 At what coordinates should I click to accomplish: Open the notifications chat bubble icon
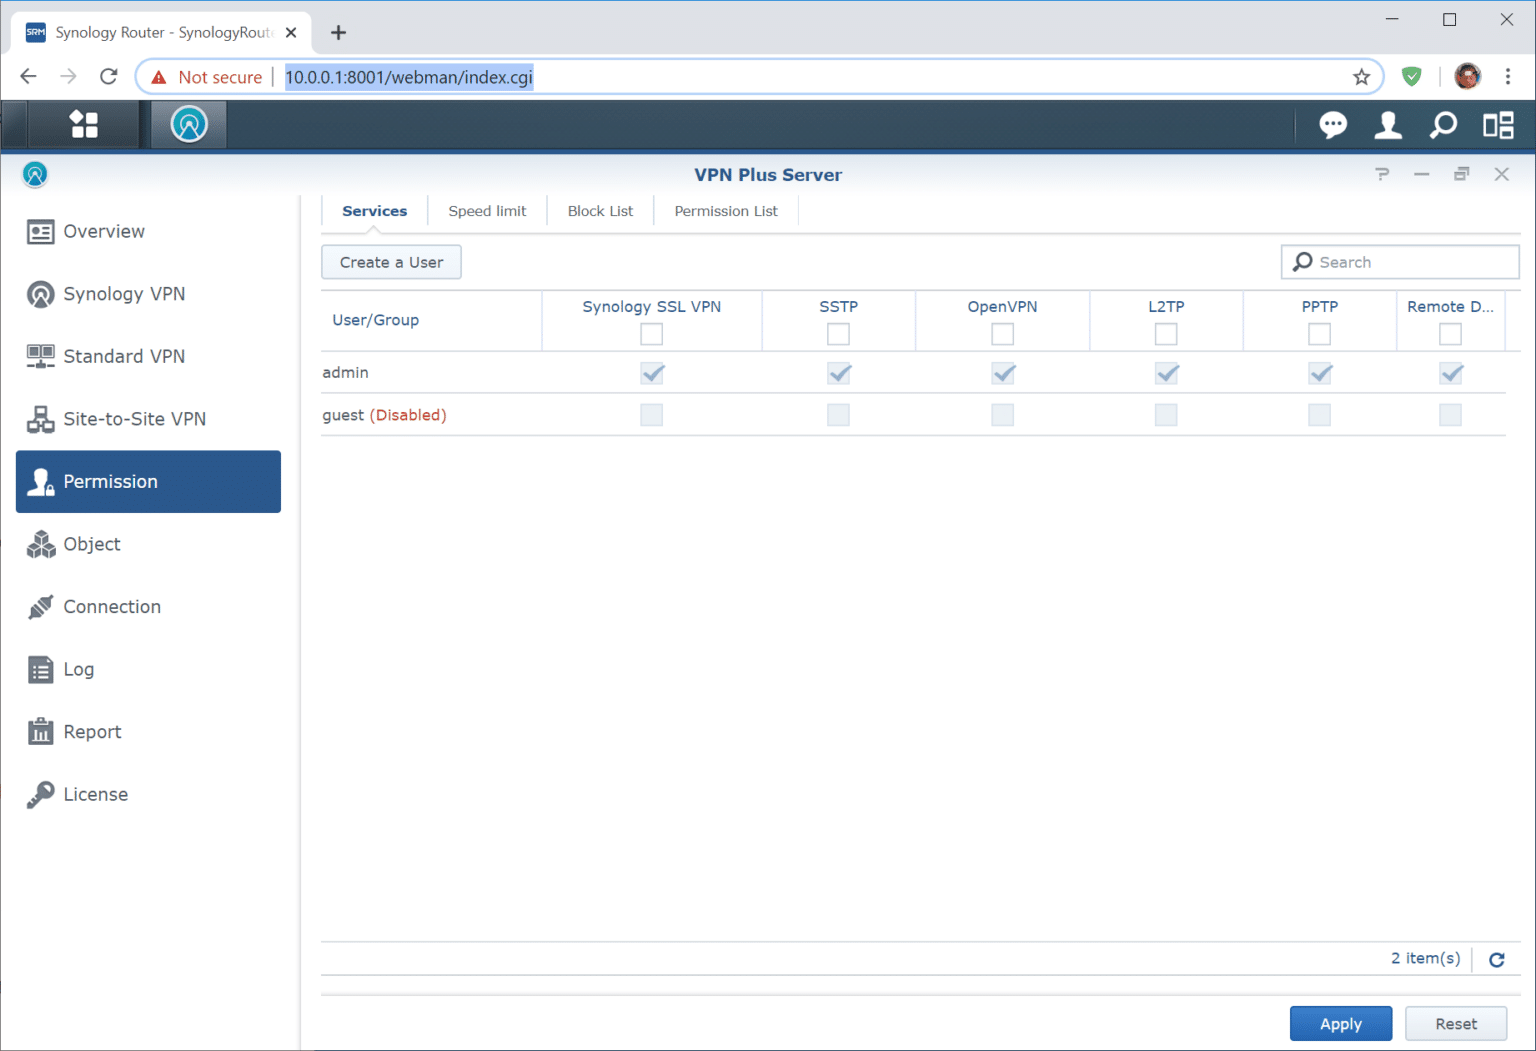click(x=1332, y=125)
